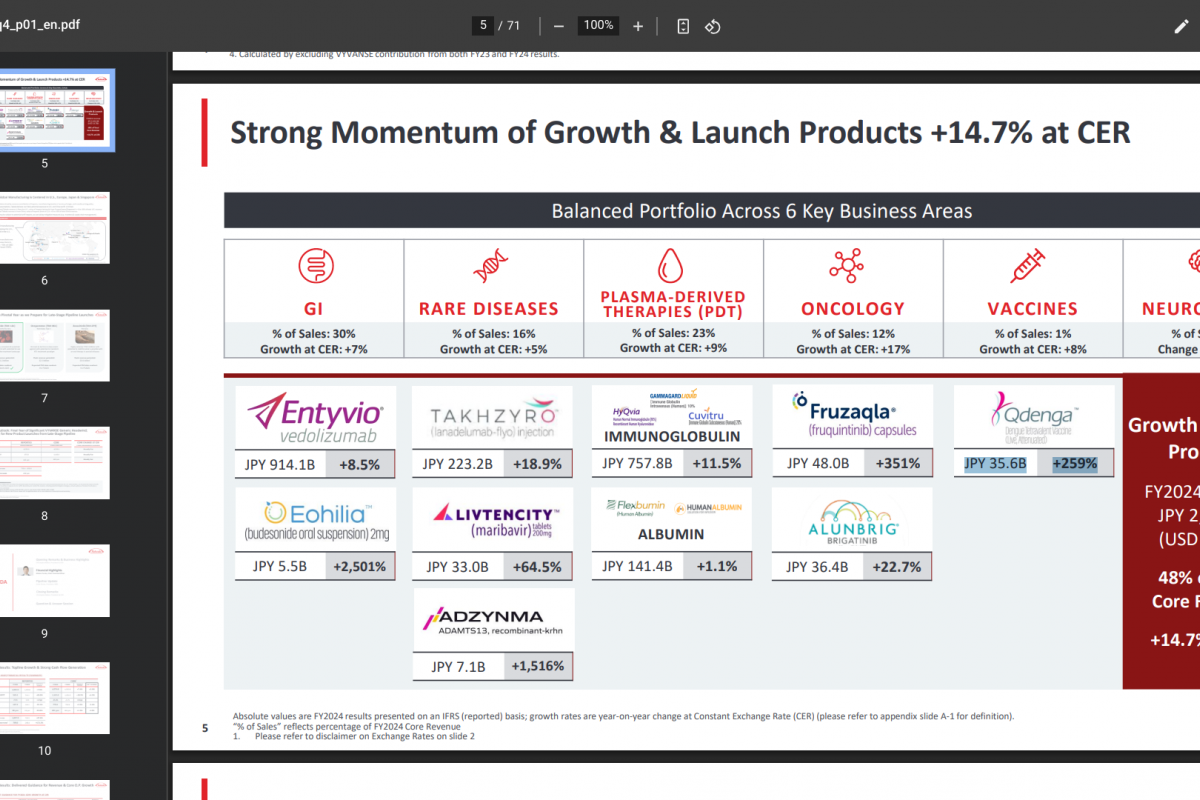Click the 'JPY 5.5B' Eohilia value
The width and height of the screenshot is (1200, 800).
279,566
